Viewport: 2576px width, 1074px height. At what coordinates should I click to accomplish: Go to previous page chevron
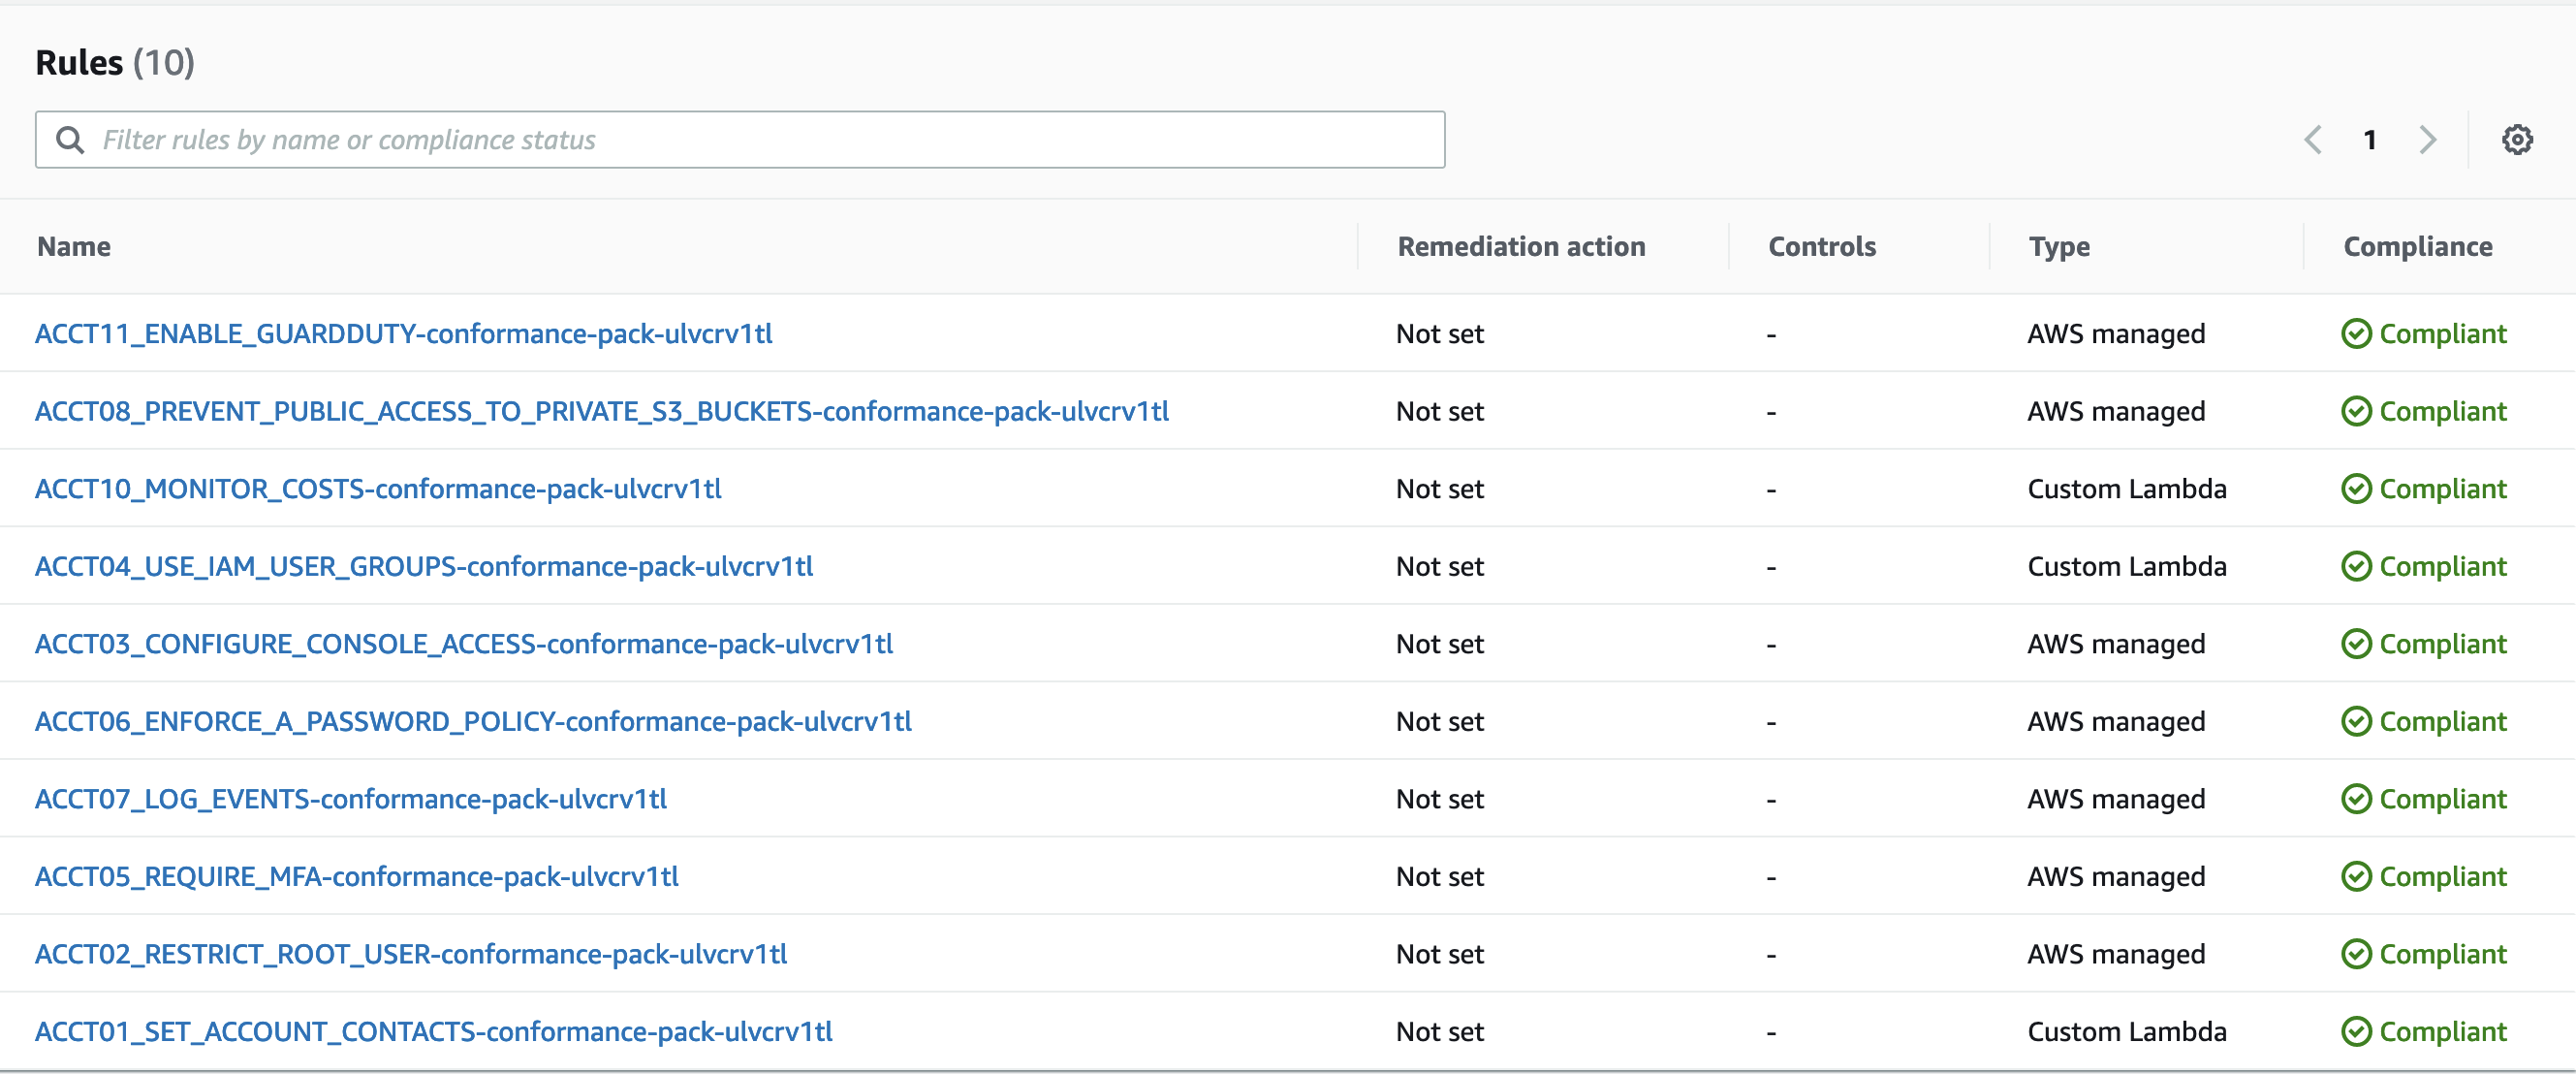[2312, 140]
